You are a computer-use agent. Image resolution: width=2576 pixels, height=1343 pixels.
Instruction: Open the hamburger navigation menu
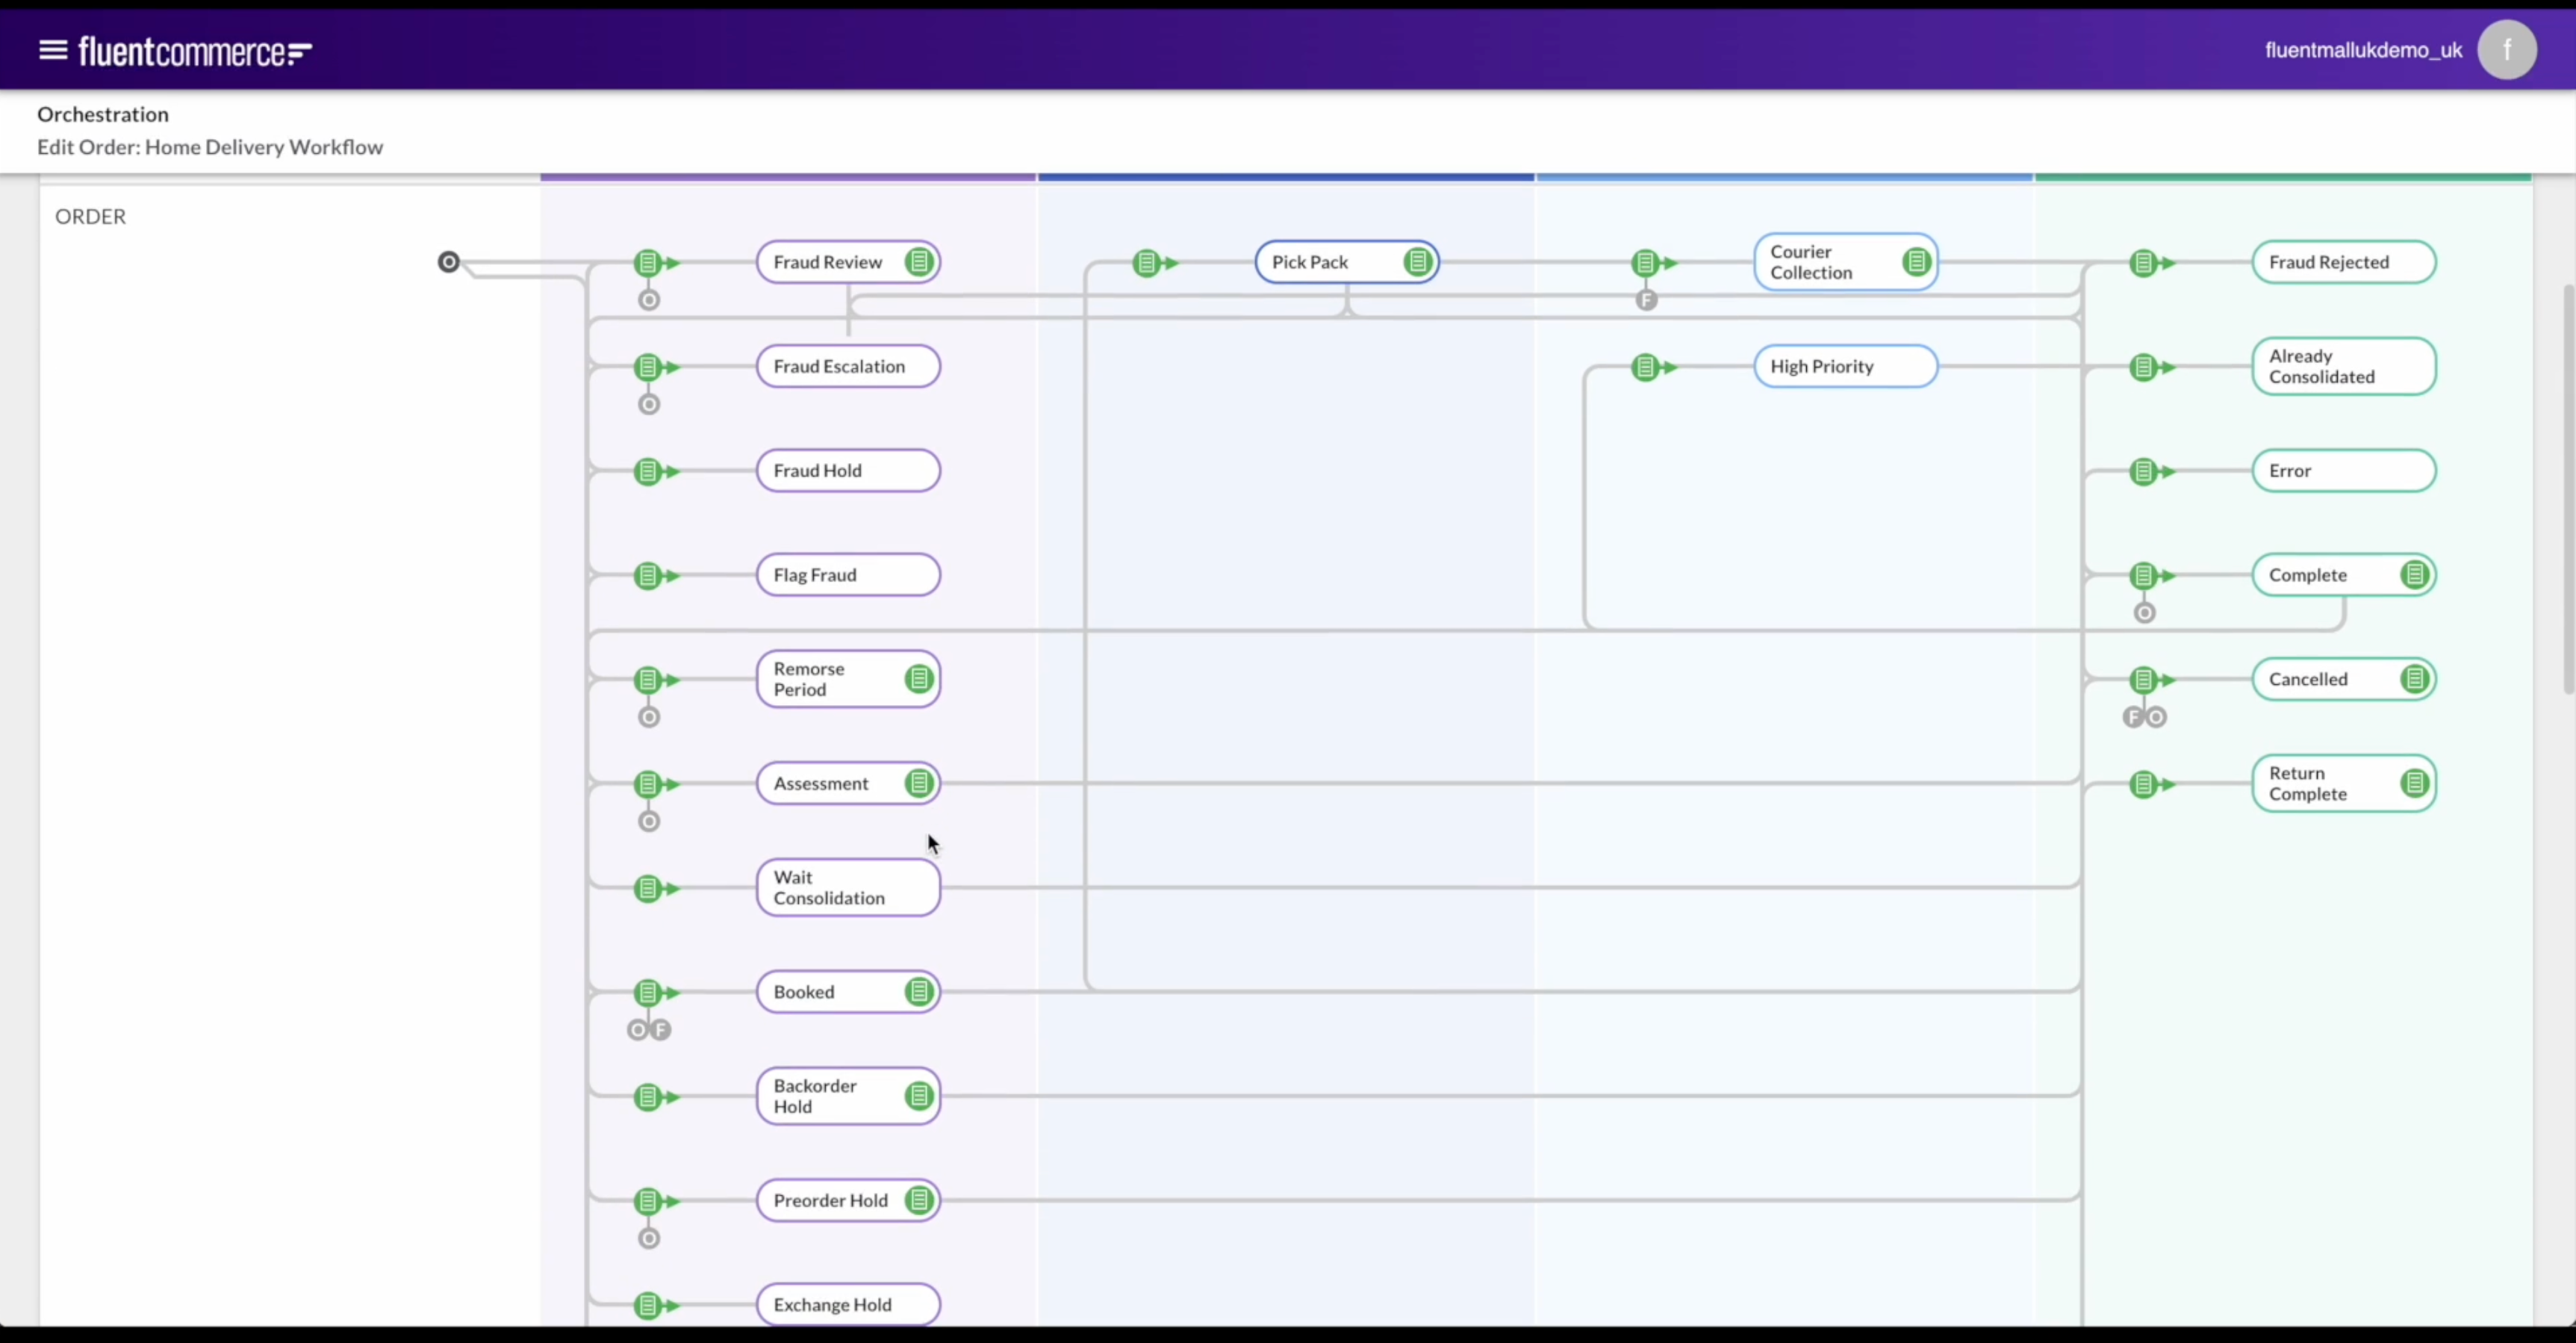52,50
